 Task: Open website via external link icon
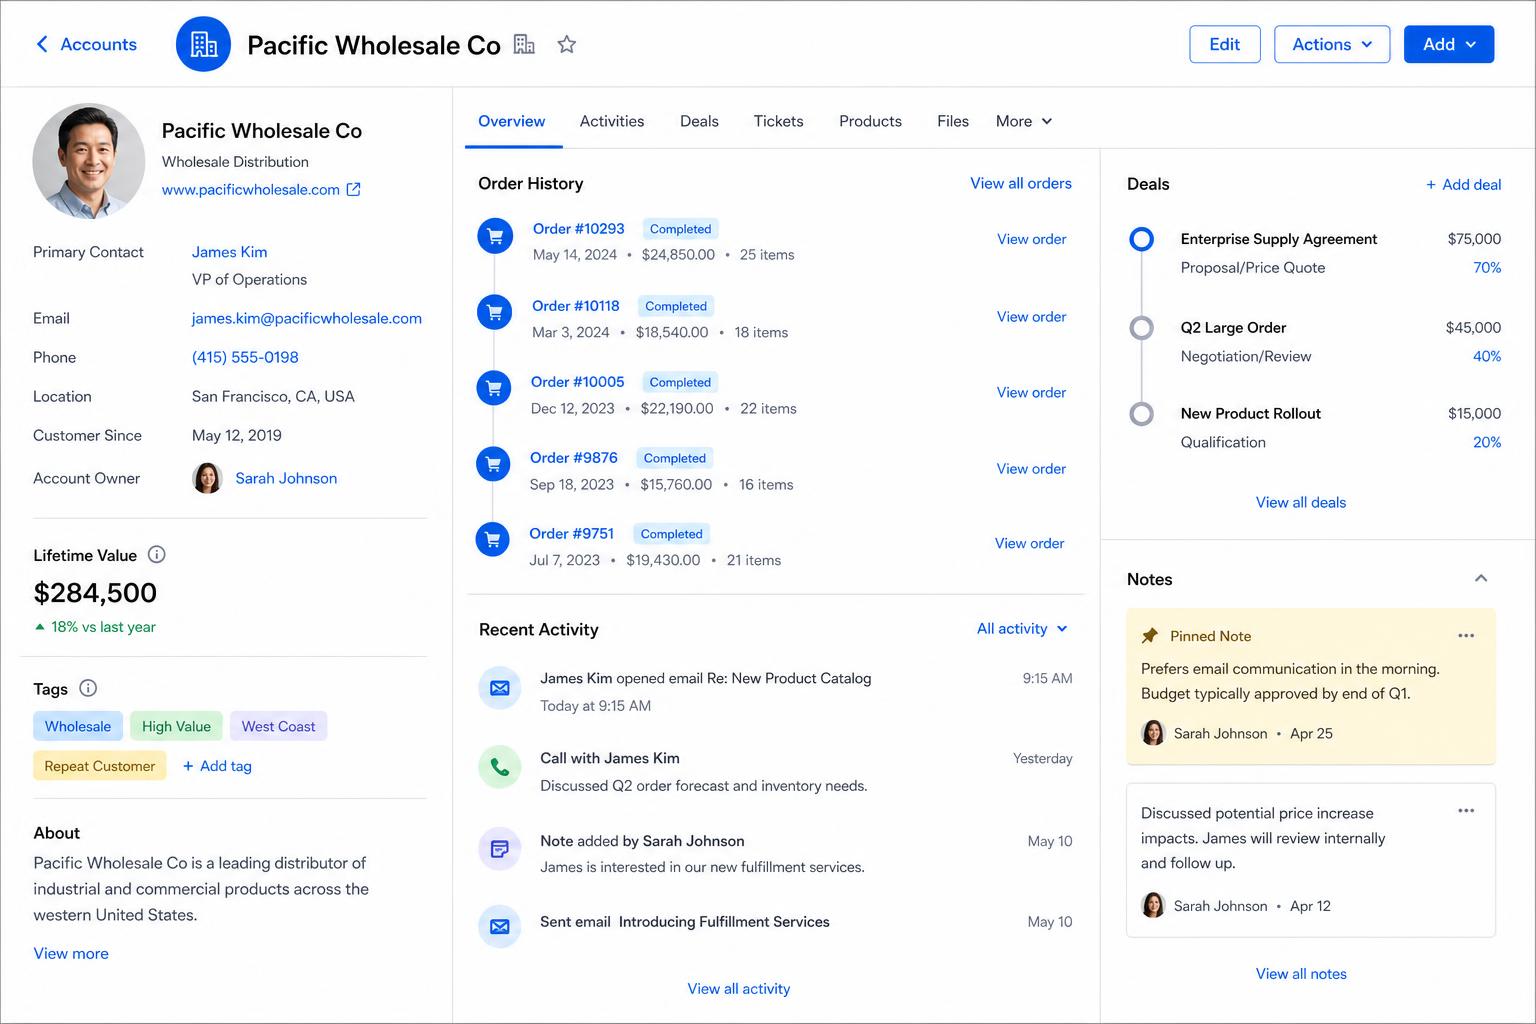pyautogui.click(x=353, y=189)
